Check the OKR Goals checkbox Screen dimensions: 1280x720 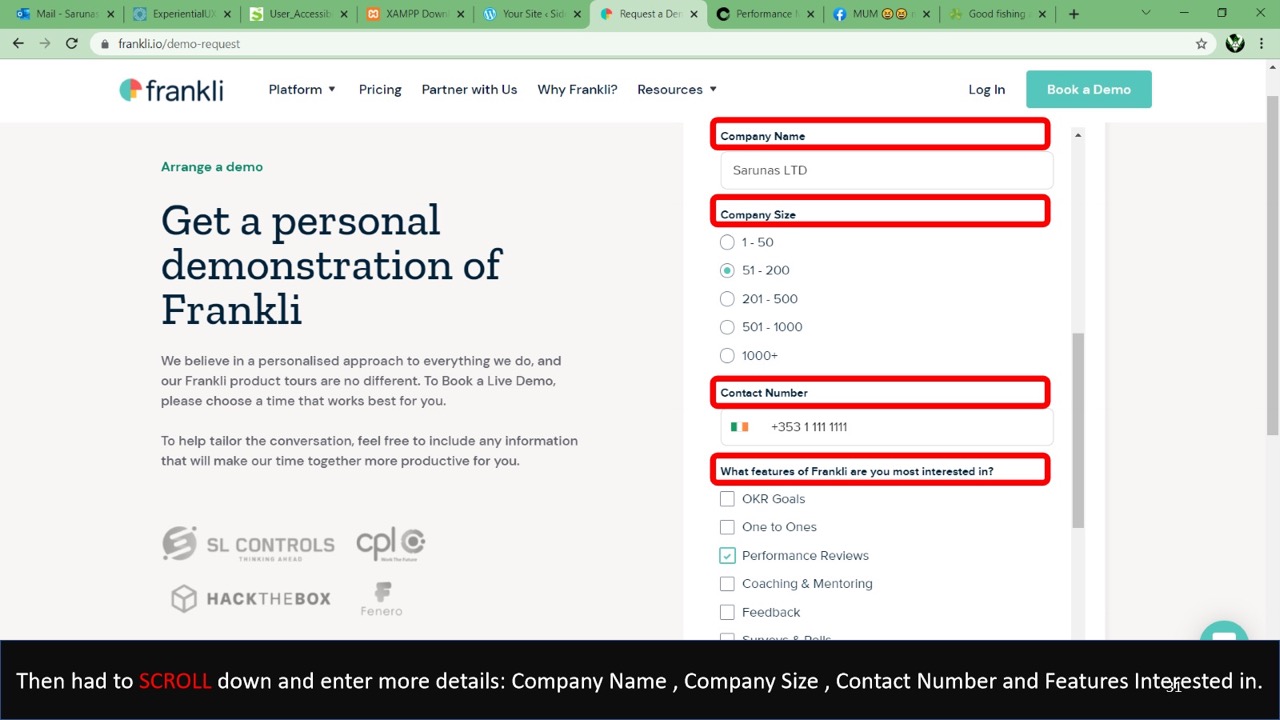727,499
